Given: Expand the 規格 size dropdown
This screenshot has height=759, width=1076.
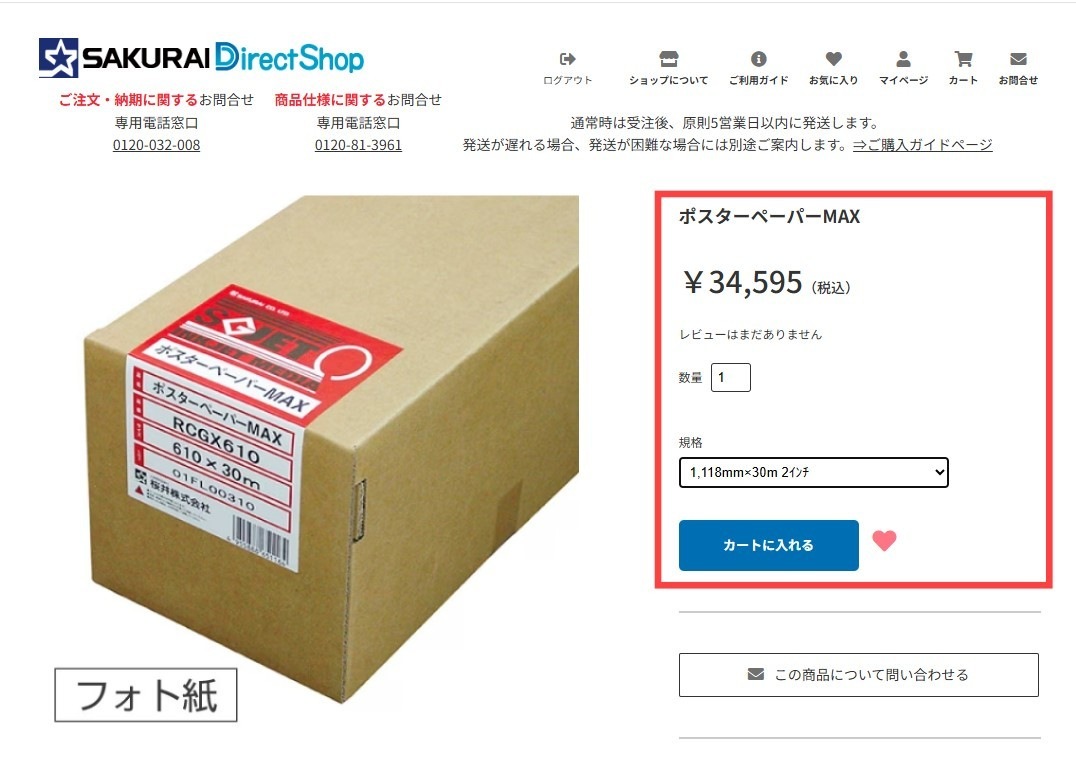Looking at the screenshot, I should point(814,472).
